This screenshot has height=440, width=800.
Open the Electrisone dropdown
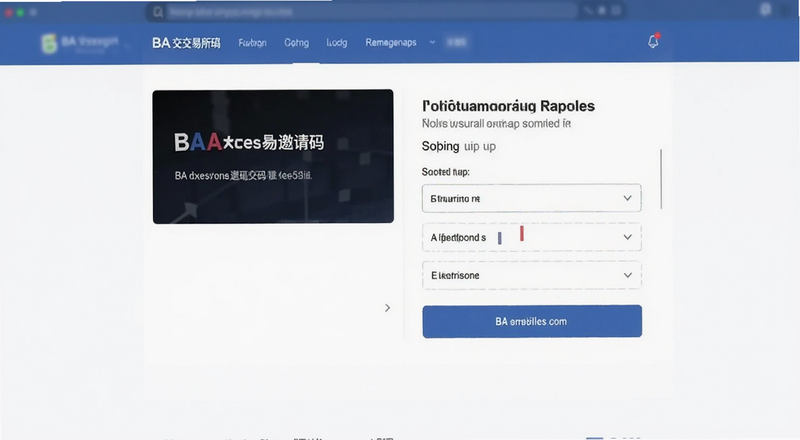(532, 275)
